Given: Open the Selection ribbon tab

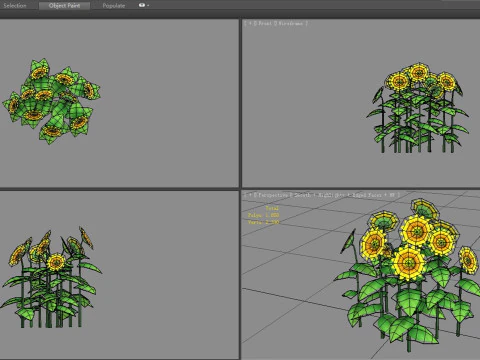Looking at the screenshot, I should tap(15, 6).
